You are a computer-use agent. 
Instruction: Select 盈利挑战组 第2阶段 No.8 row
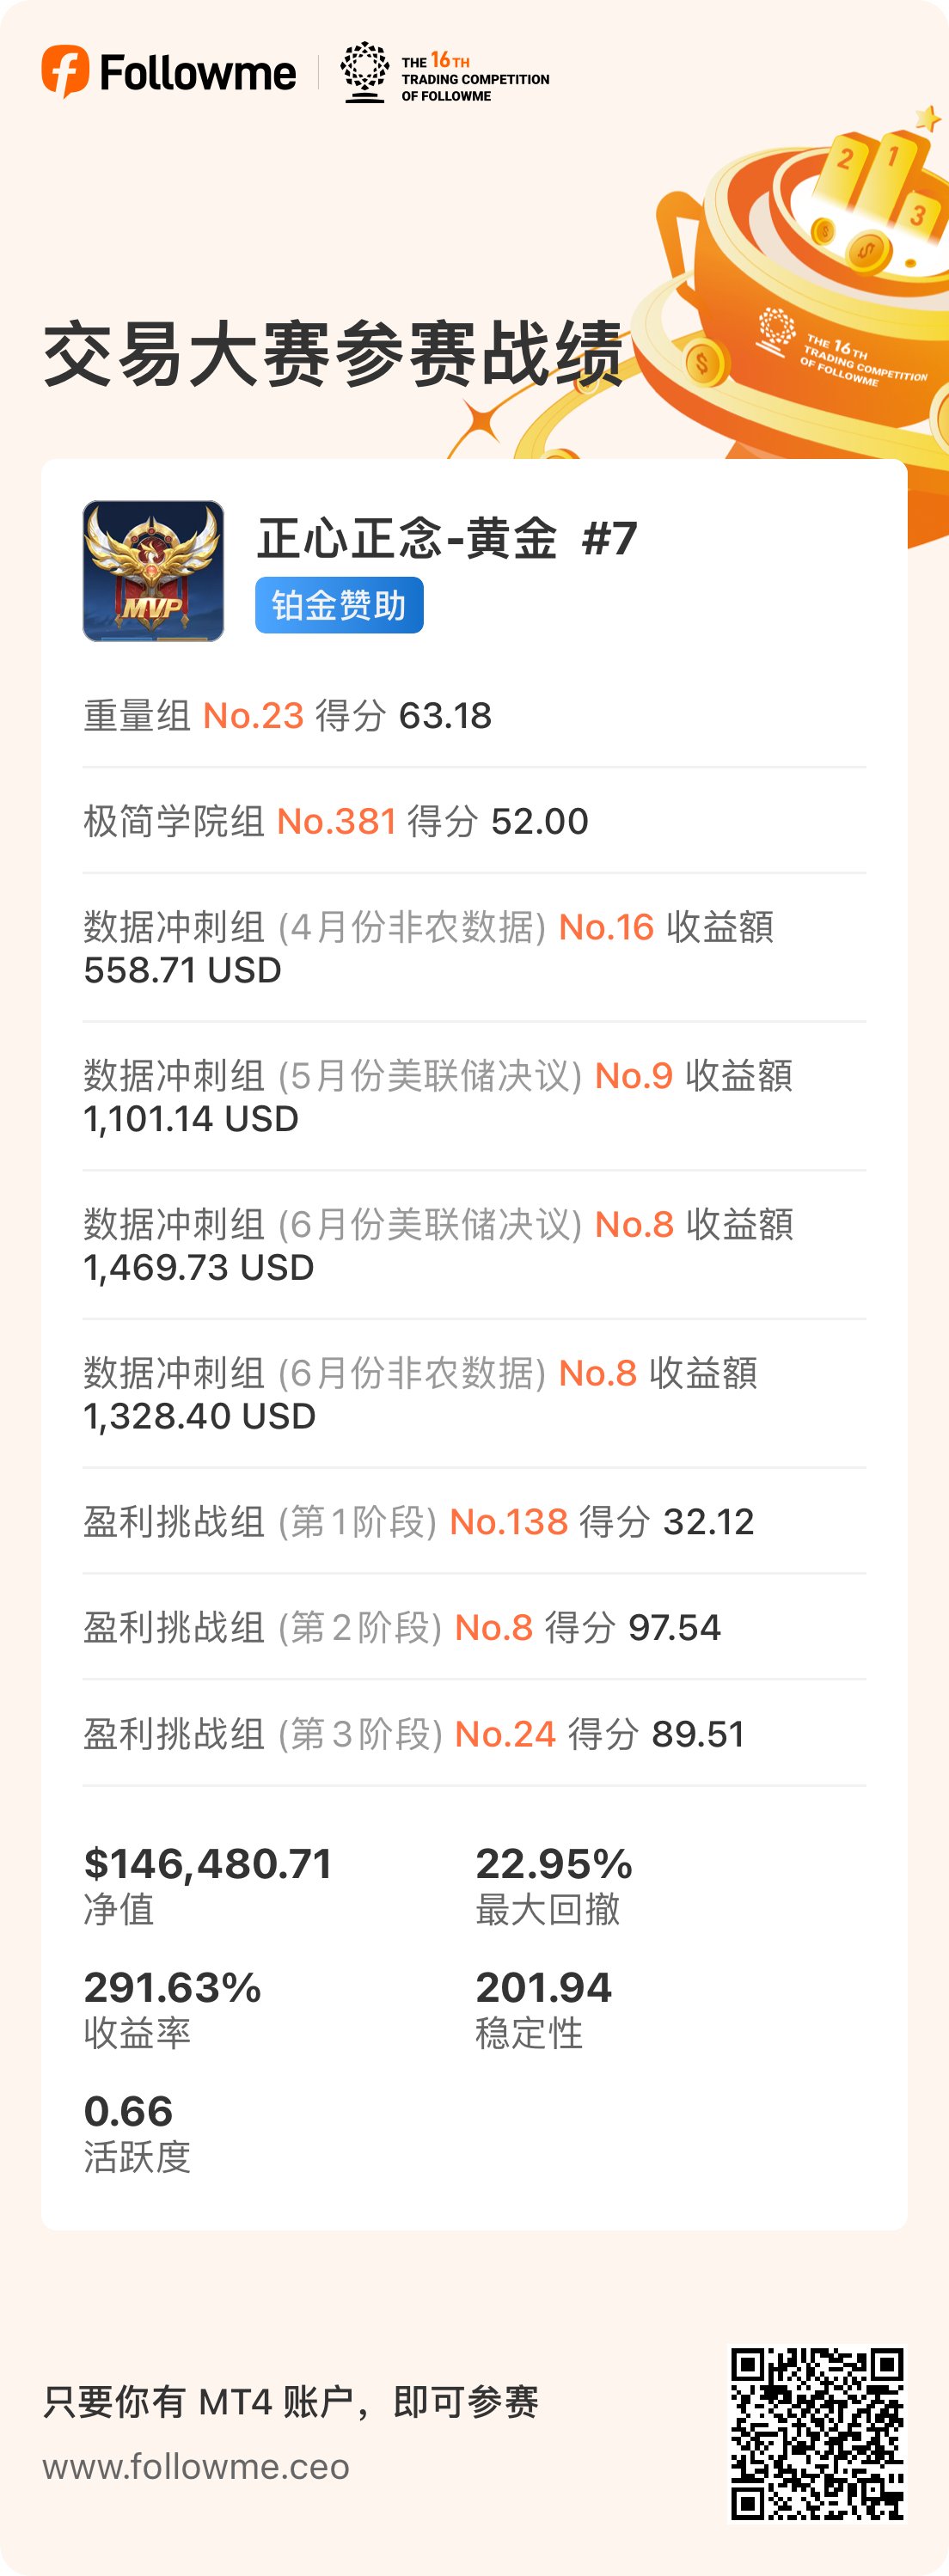474,1627
